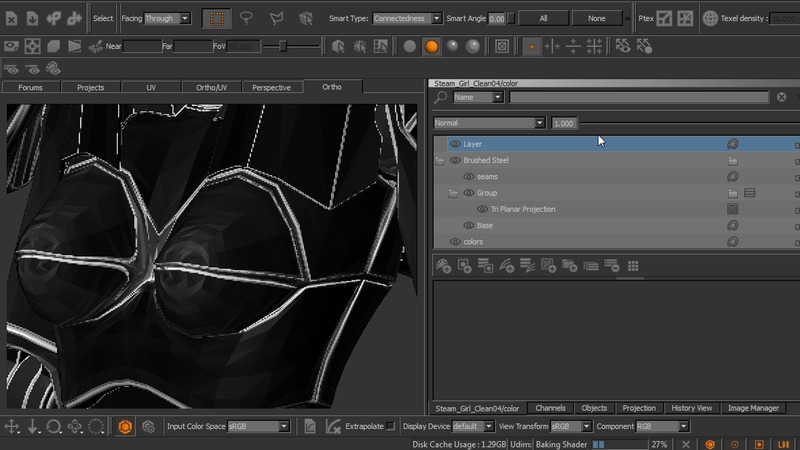Click the orange hexagon icon in bottom toolbar
800x450 pixels.
pyautogui.click(x=125, y=426)
